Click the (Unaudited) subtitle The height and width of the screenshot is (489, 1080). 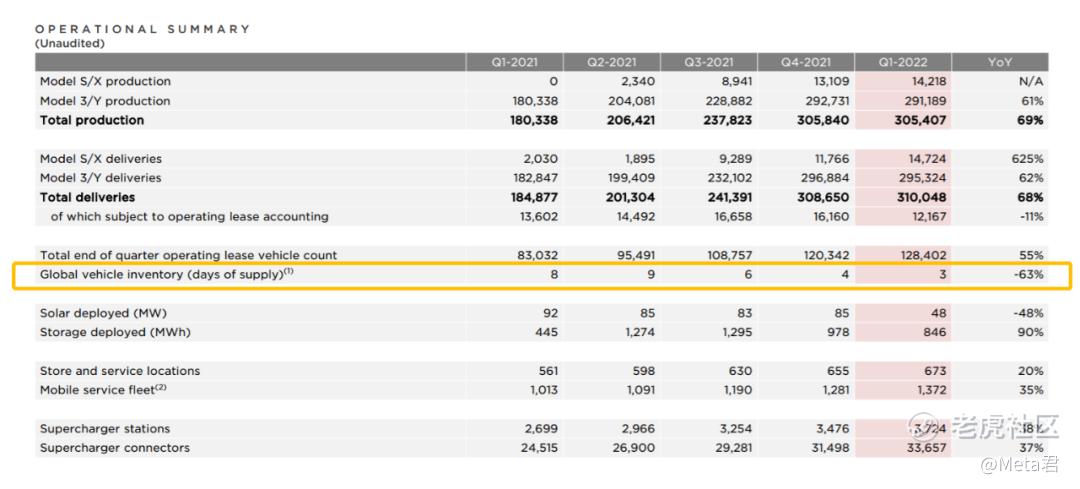tap(70, 43)
